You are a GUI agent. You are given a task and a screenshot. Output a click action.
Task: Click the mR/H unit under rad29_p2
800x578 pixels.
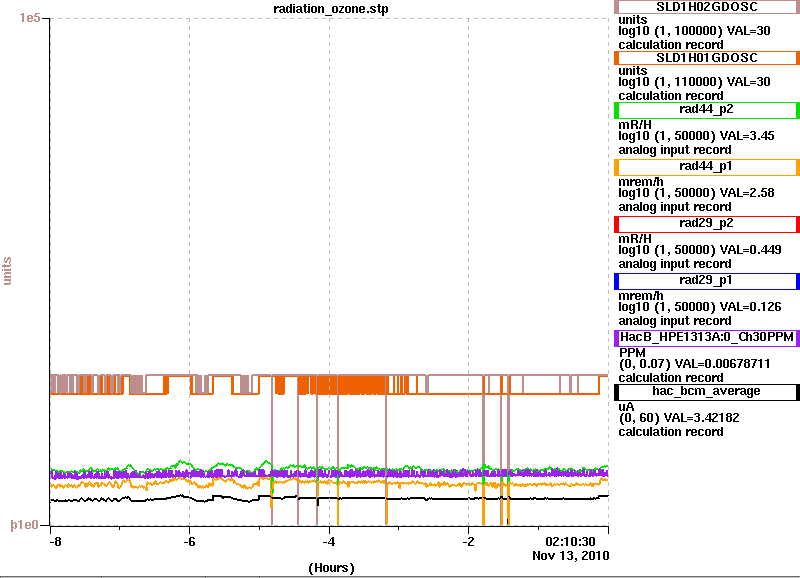click(x=635, y=239)
